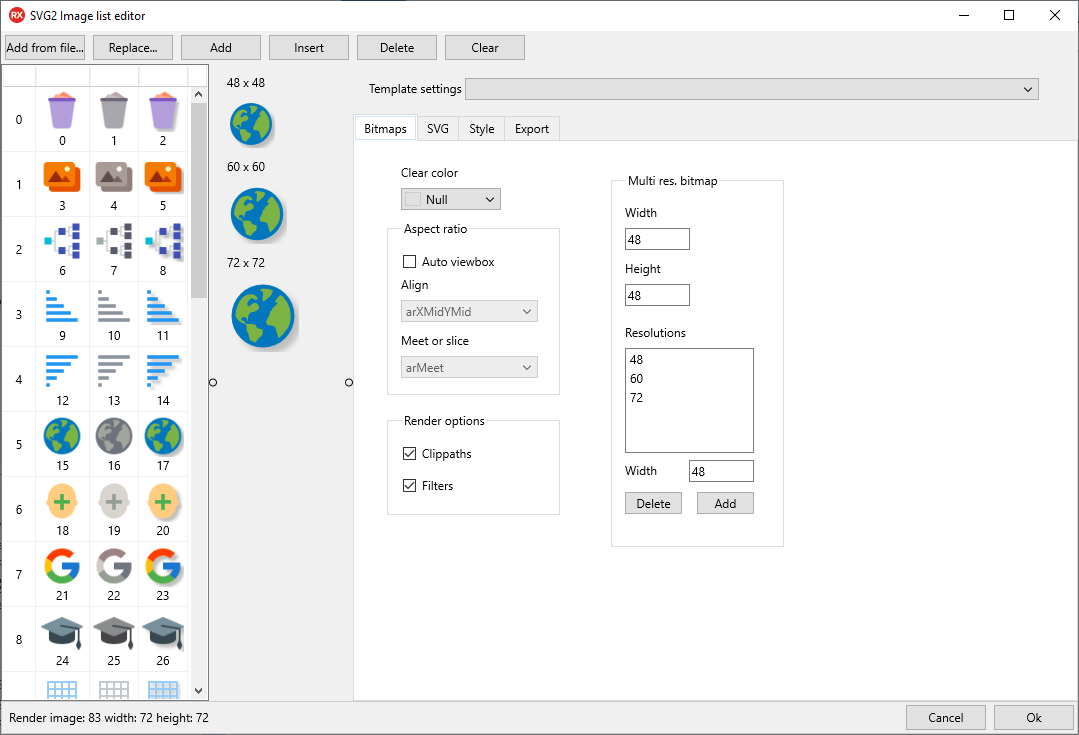Enable the Auto viewbox checkbox
This screenshot has height=735, width=1079.
point(409,262)
